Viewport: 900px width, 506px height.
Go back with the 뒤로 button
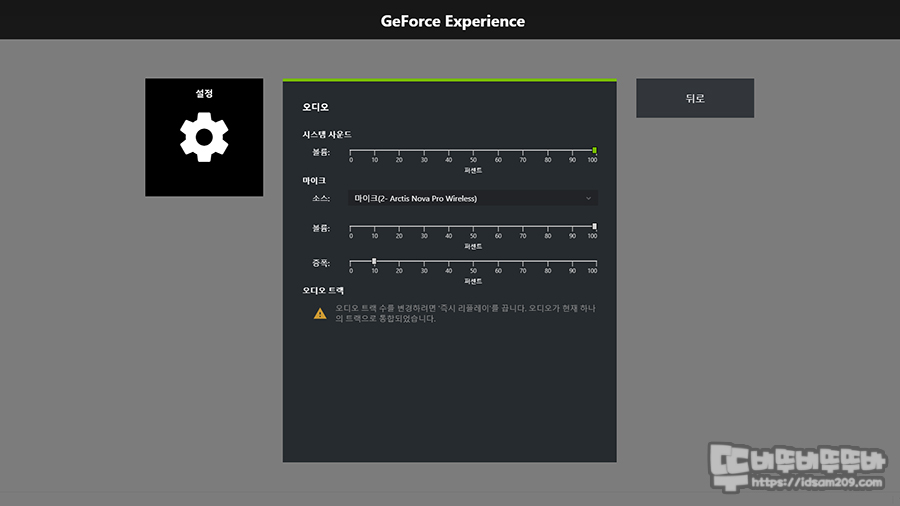tap(695, 98)
